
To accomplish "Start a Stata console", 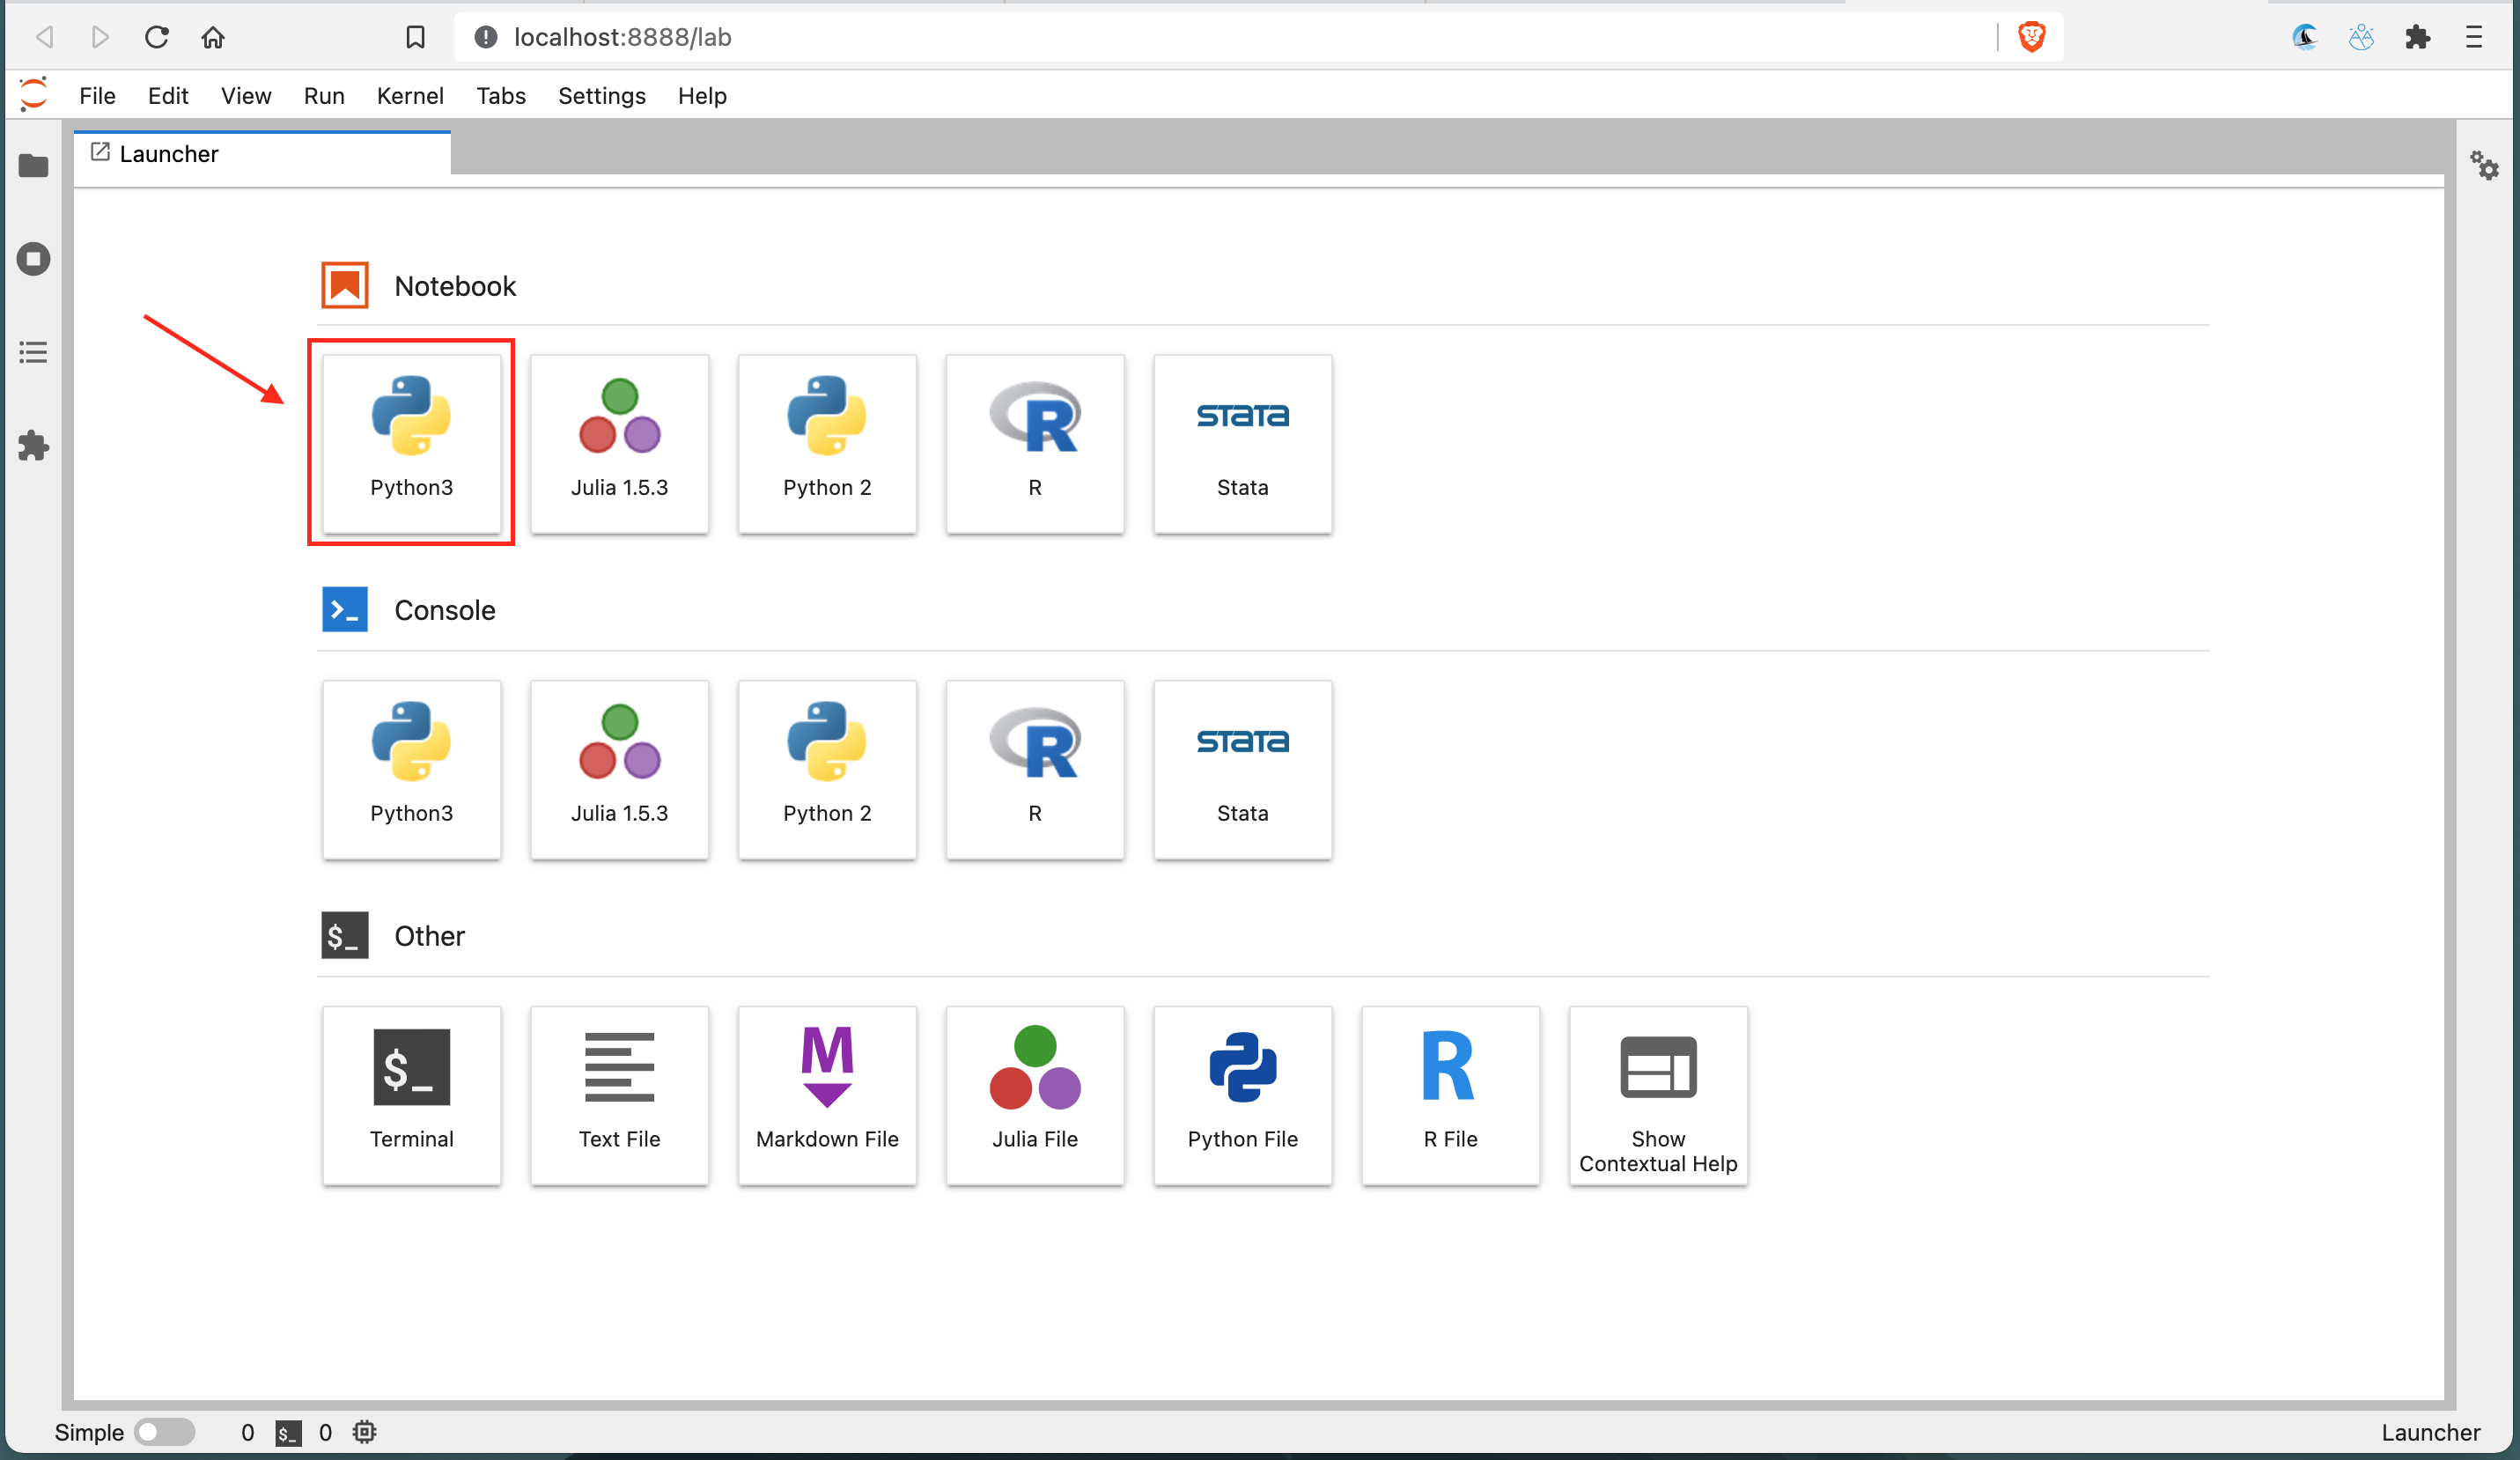I will click(1242, 768).
